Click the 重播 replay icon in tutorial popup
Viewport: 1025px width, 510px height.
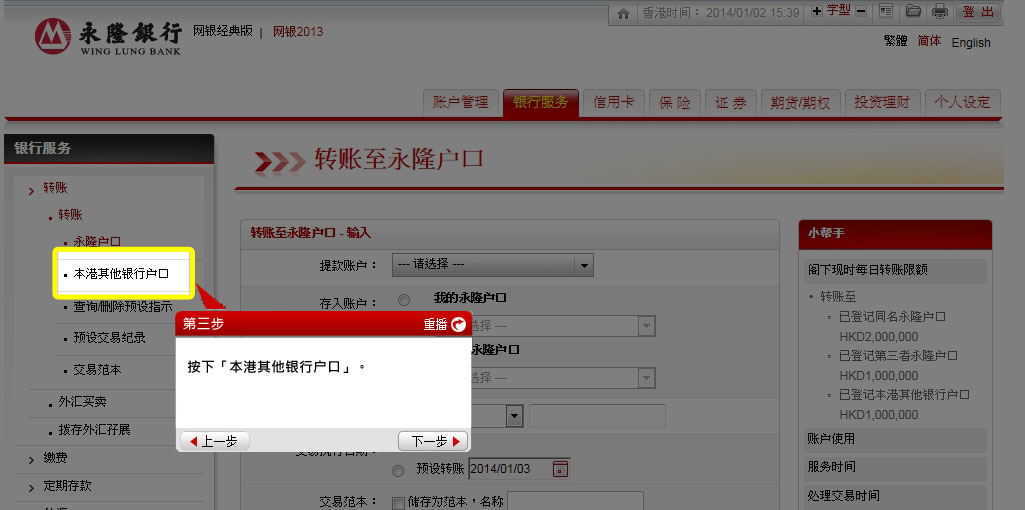(x=459, y=324)
